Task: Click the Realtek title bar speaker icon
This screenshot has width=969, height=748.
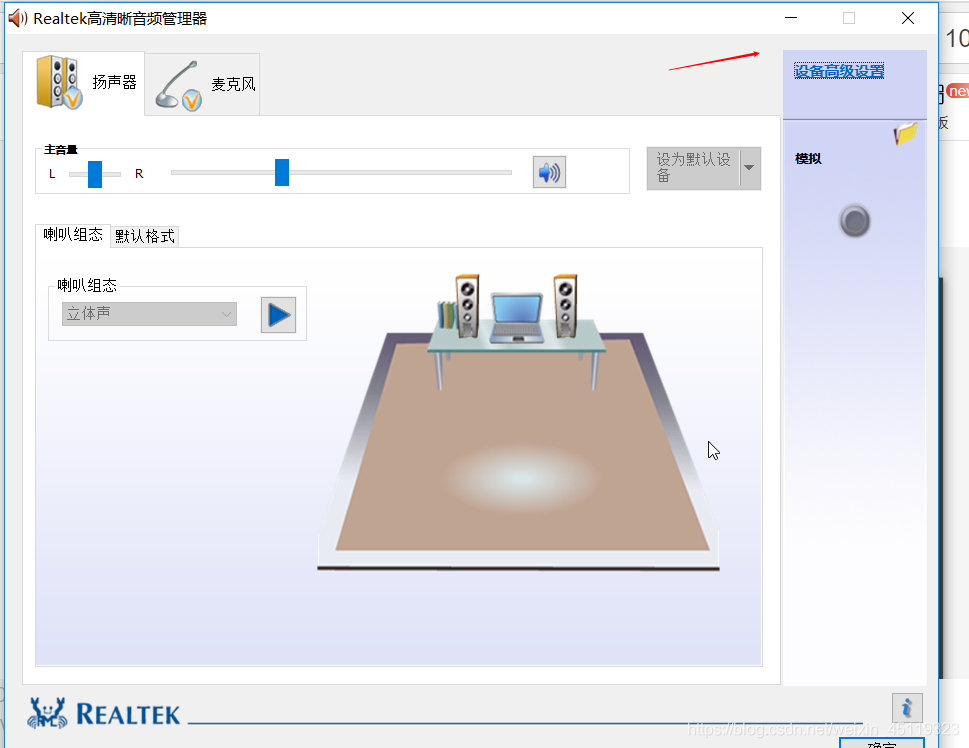Action: pyautogui.click(x=17, y=19)
